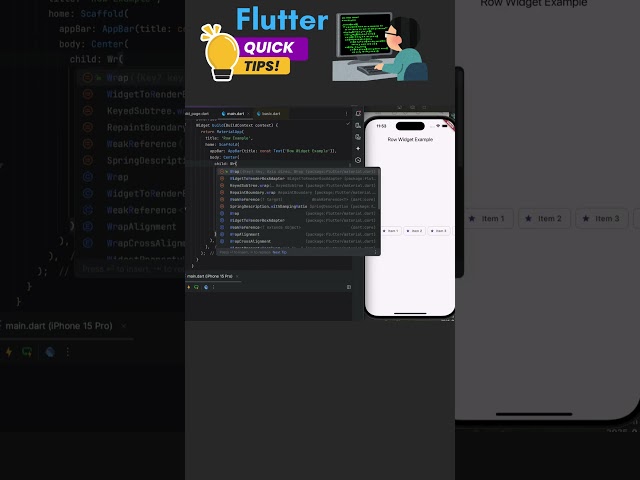Click the dimmed WrapAlignment row in the enlarged background

131,227
